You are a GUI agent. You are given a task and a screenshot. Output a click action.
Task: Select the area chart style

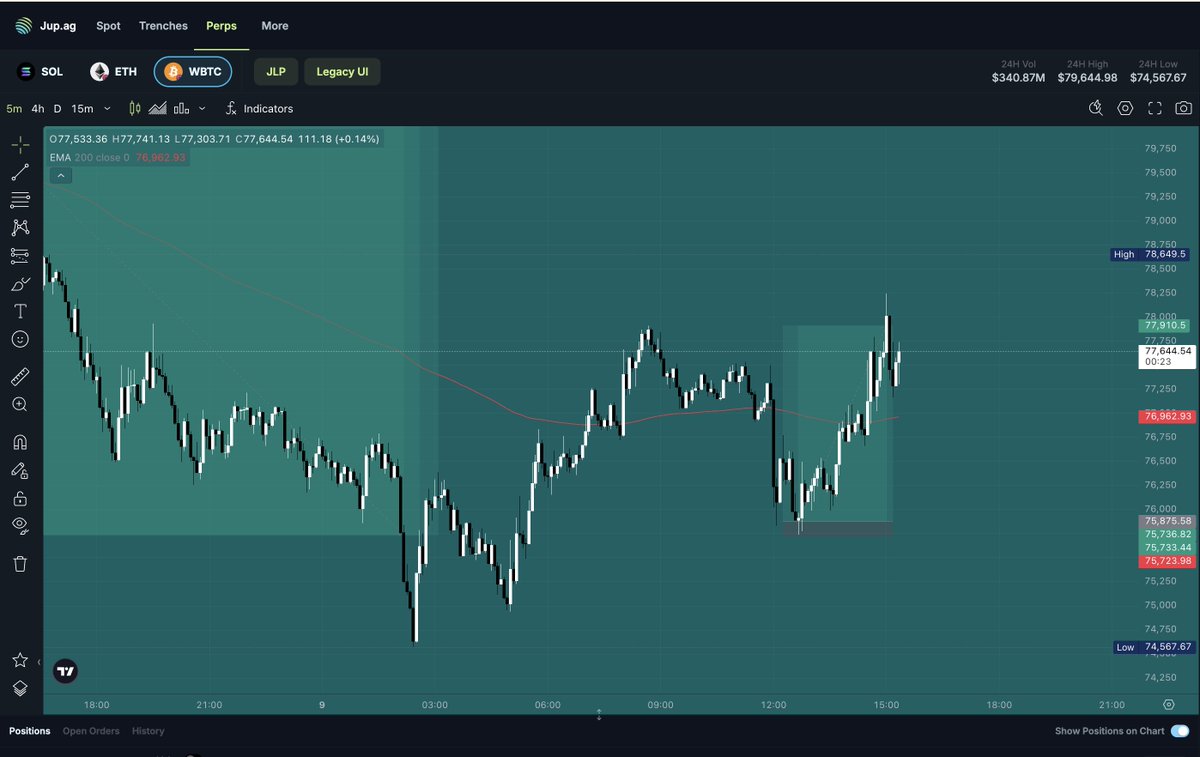coord(158,108)
